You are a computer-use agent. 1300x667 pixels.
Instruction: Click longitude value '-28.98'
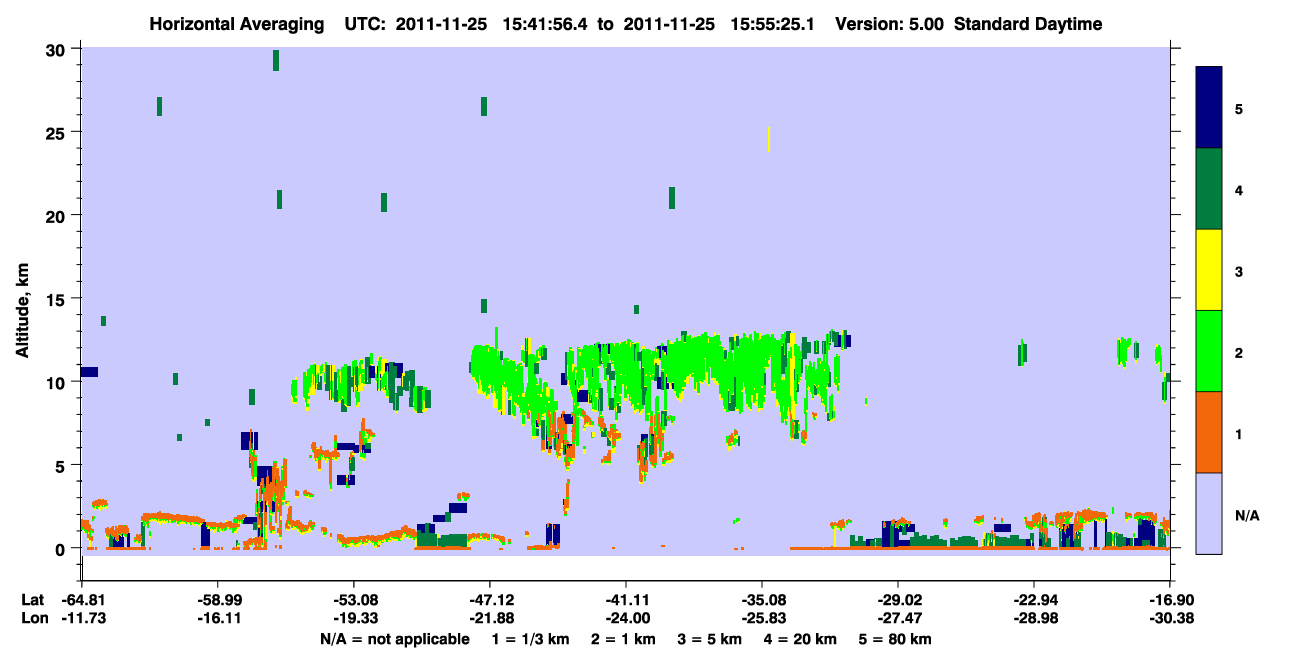tap(1034, 618)
